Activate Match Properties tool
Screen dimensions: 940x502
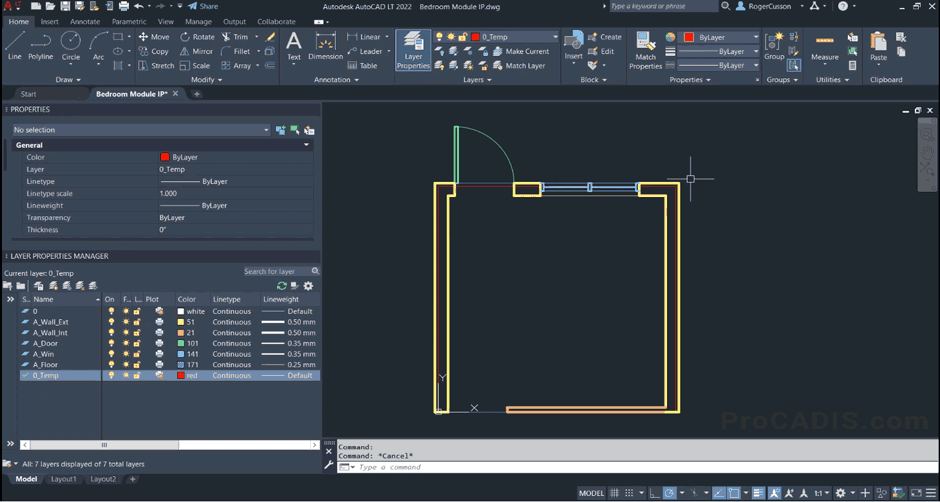646,50
